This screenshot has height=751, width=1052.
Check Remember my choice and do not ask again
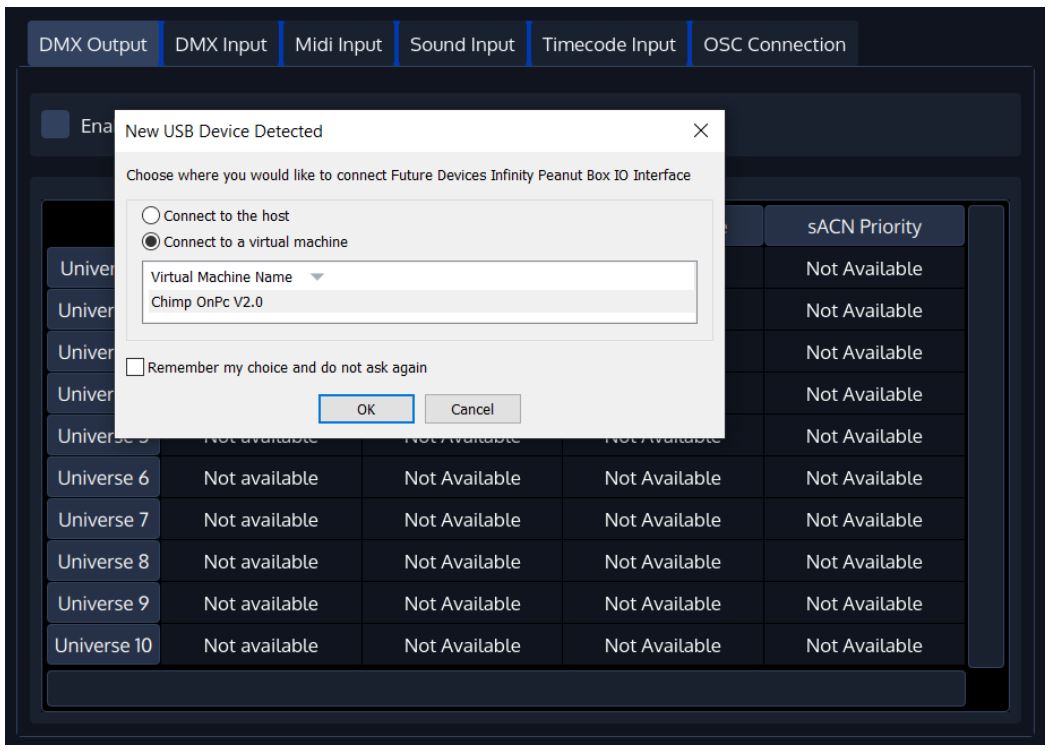[x=136, y=367]
